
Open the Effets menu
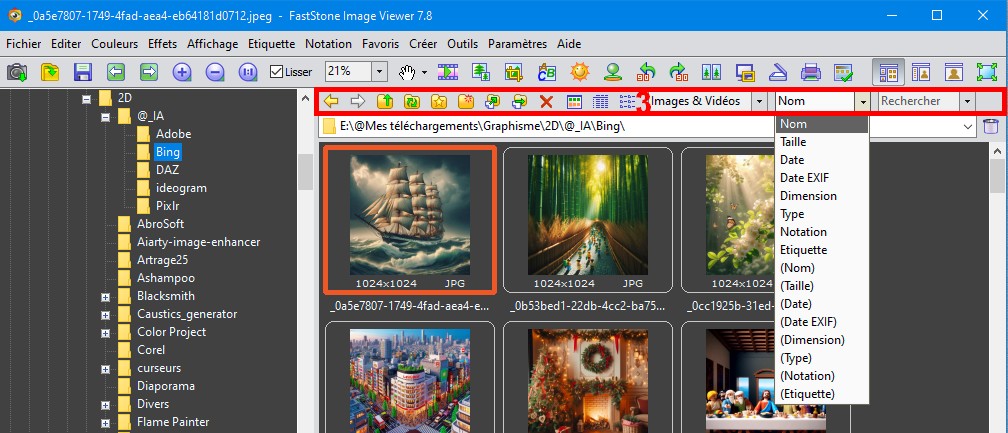coord(162,44)
